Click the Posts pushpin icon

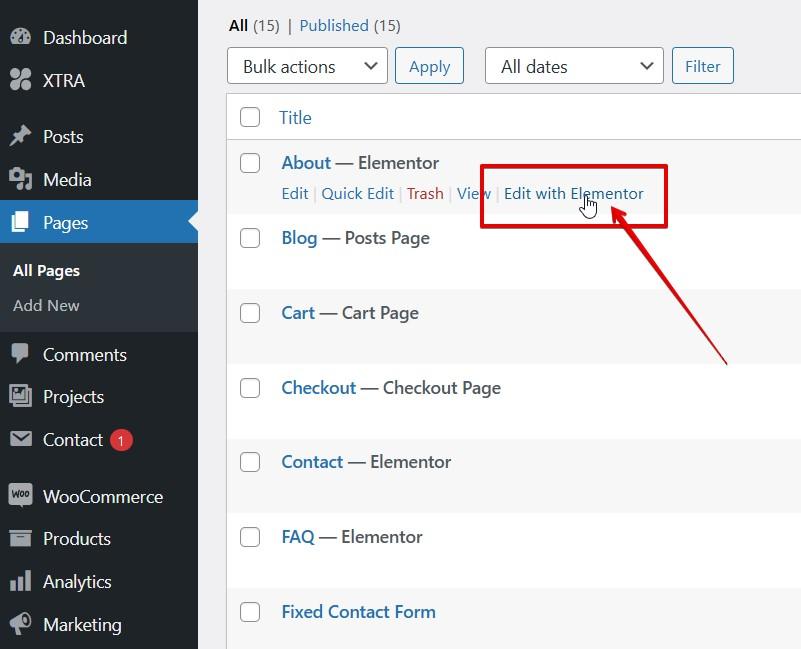pyautogui.click(x=21, y=137)
